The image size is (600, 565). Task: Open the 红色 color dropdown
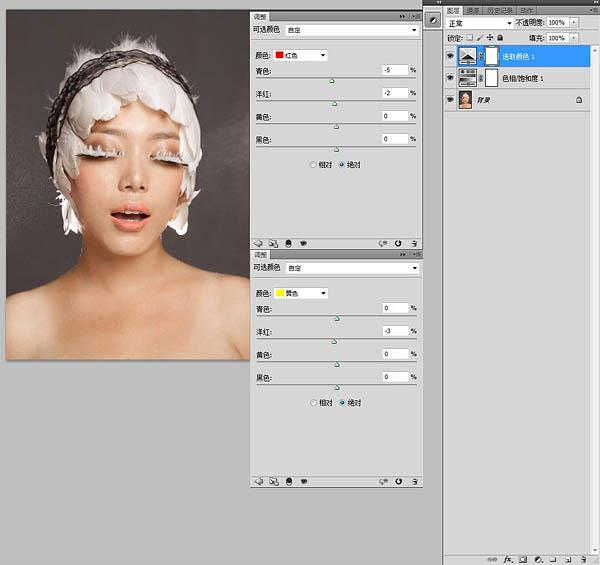pos(301,56)
